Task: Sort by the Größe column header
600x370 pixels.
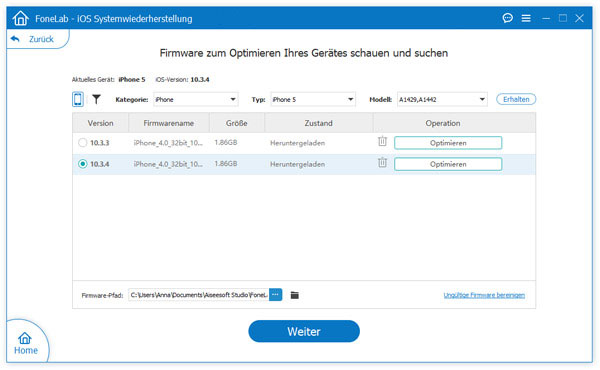Action: click(x=236, y=123)
